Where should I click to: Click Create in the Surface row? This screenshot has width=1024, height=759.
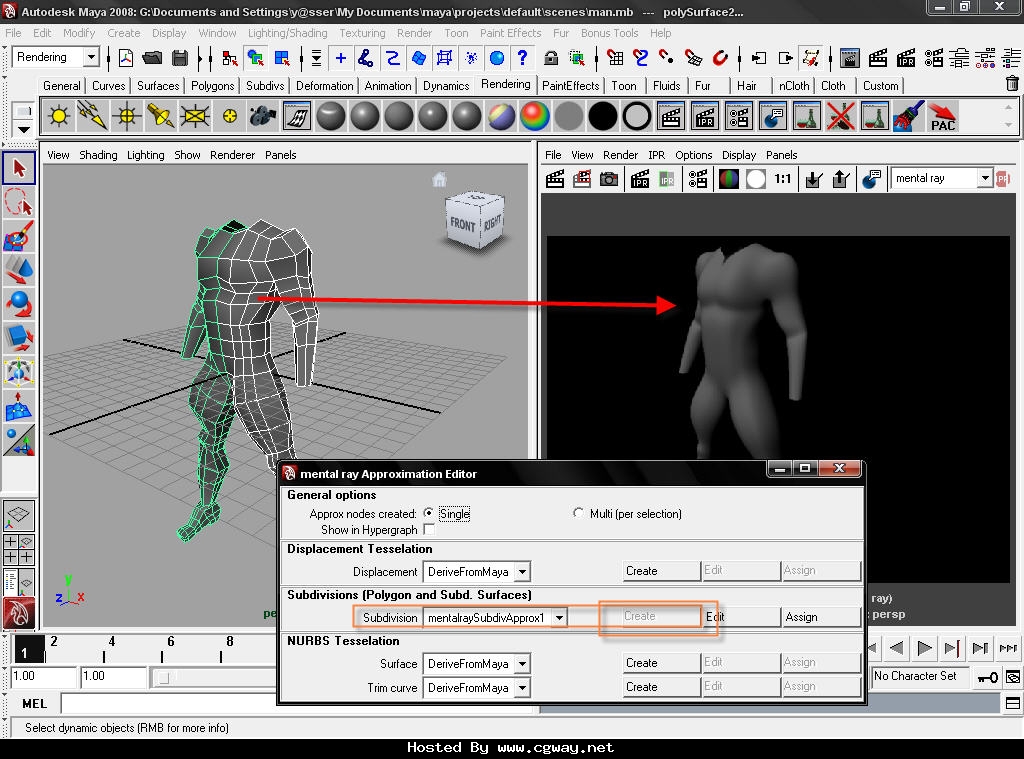(662, 663)
